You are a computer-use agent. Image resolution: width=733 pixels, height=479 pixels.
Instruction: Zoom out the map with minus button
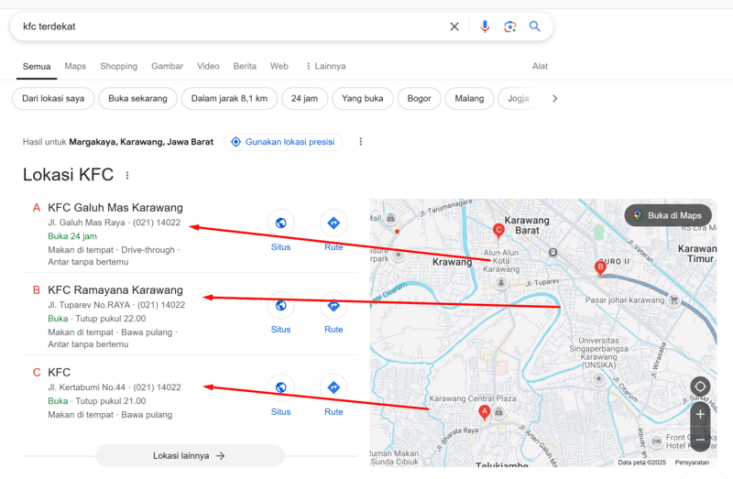pos(700,440)
